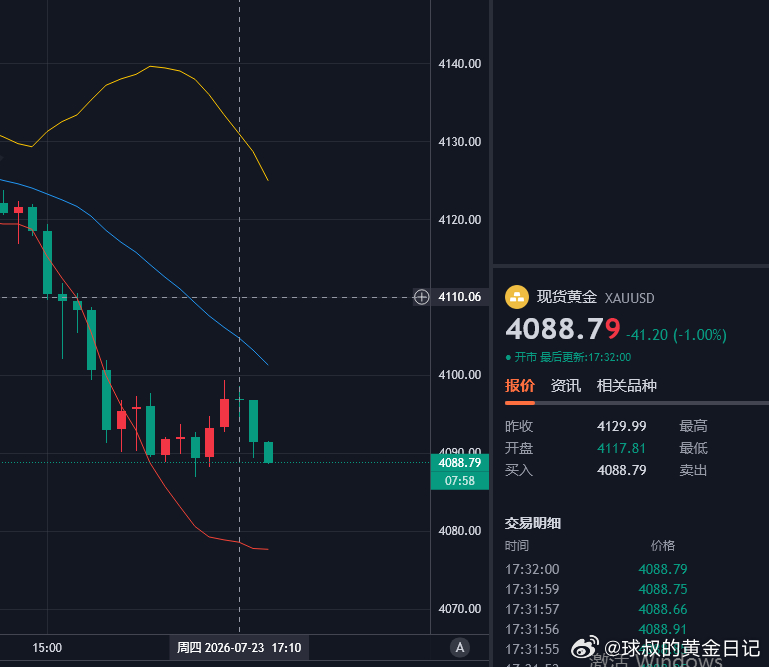This screenshot has height=667, width=769.
Task: Click the 开市 最后更新:17:32:00 status
Action: click(x=568, y=357)
